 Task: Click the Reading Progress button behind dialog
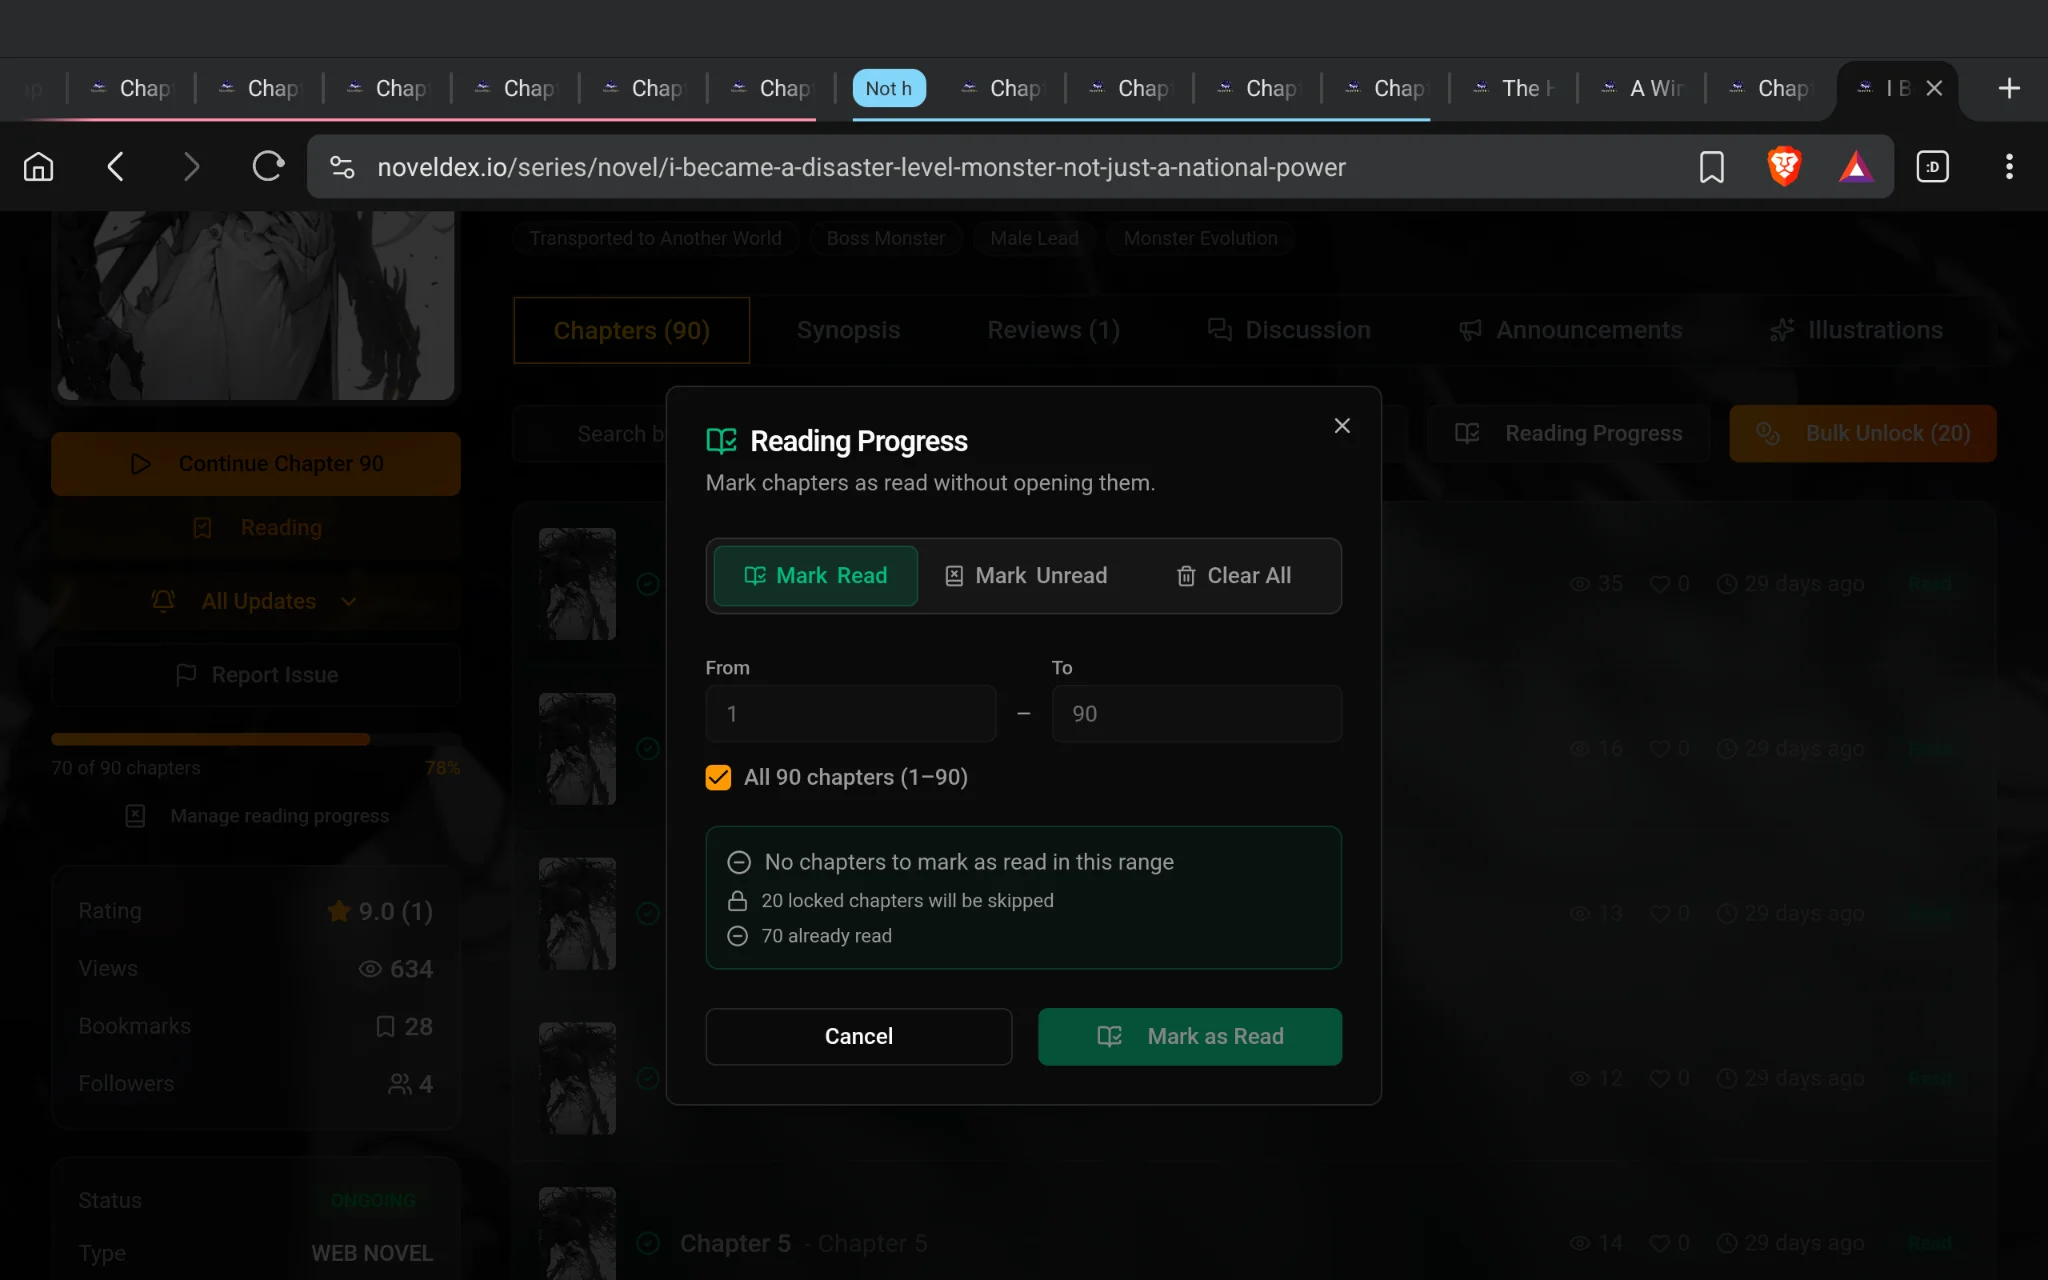point(1568,434)
